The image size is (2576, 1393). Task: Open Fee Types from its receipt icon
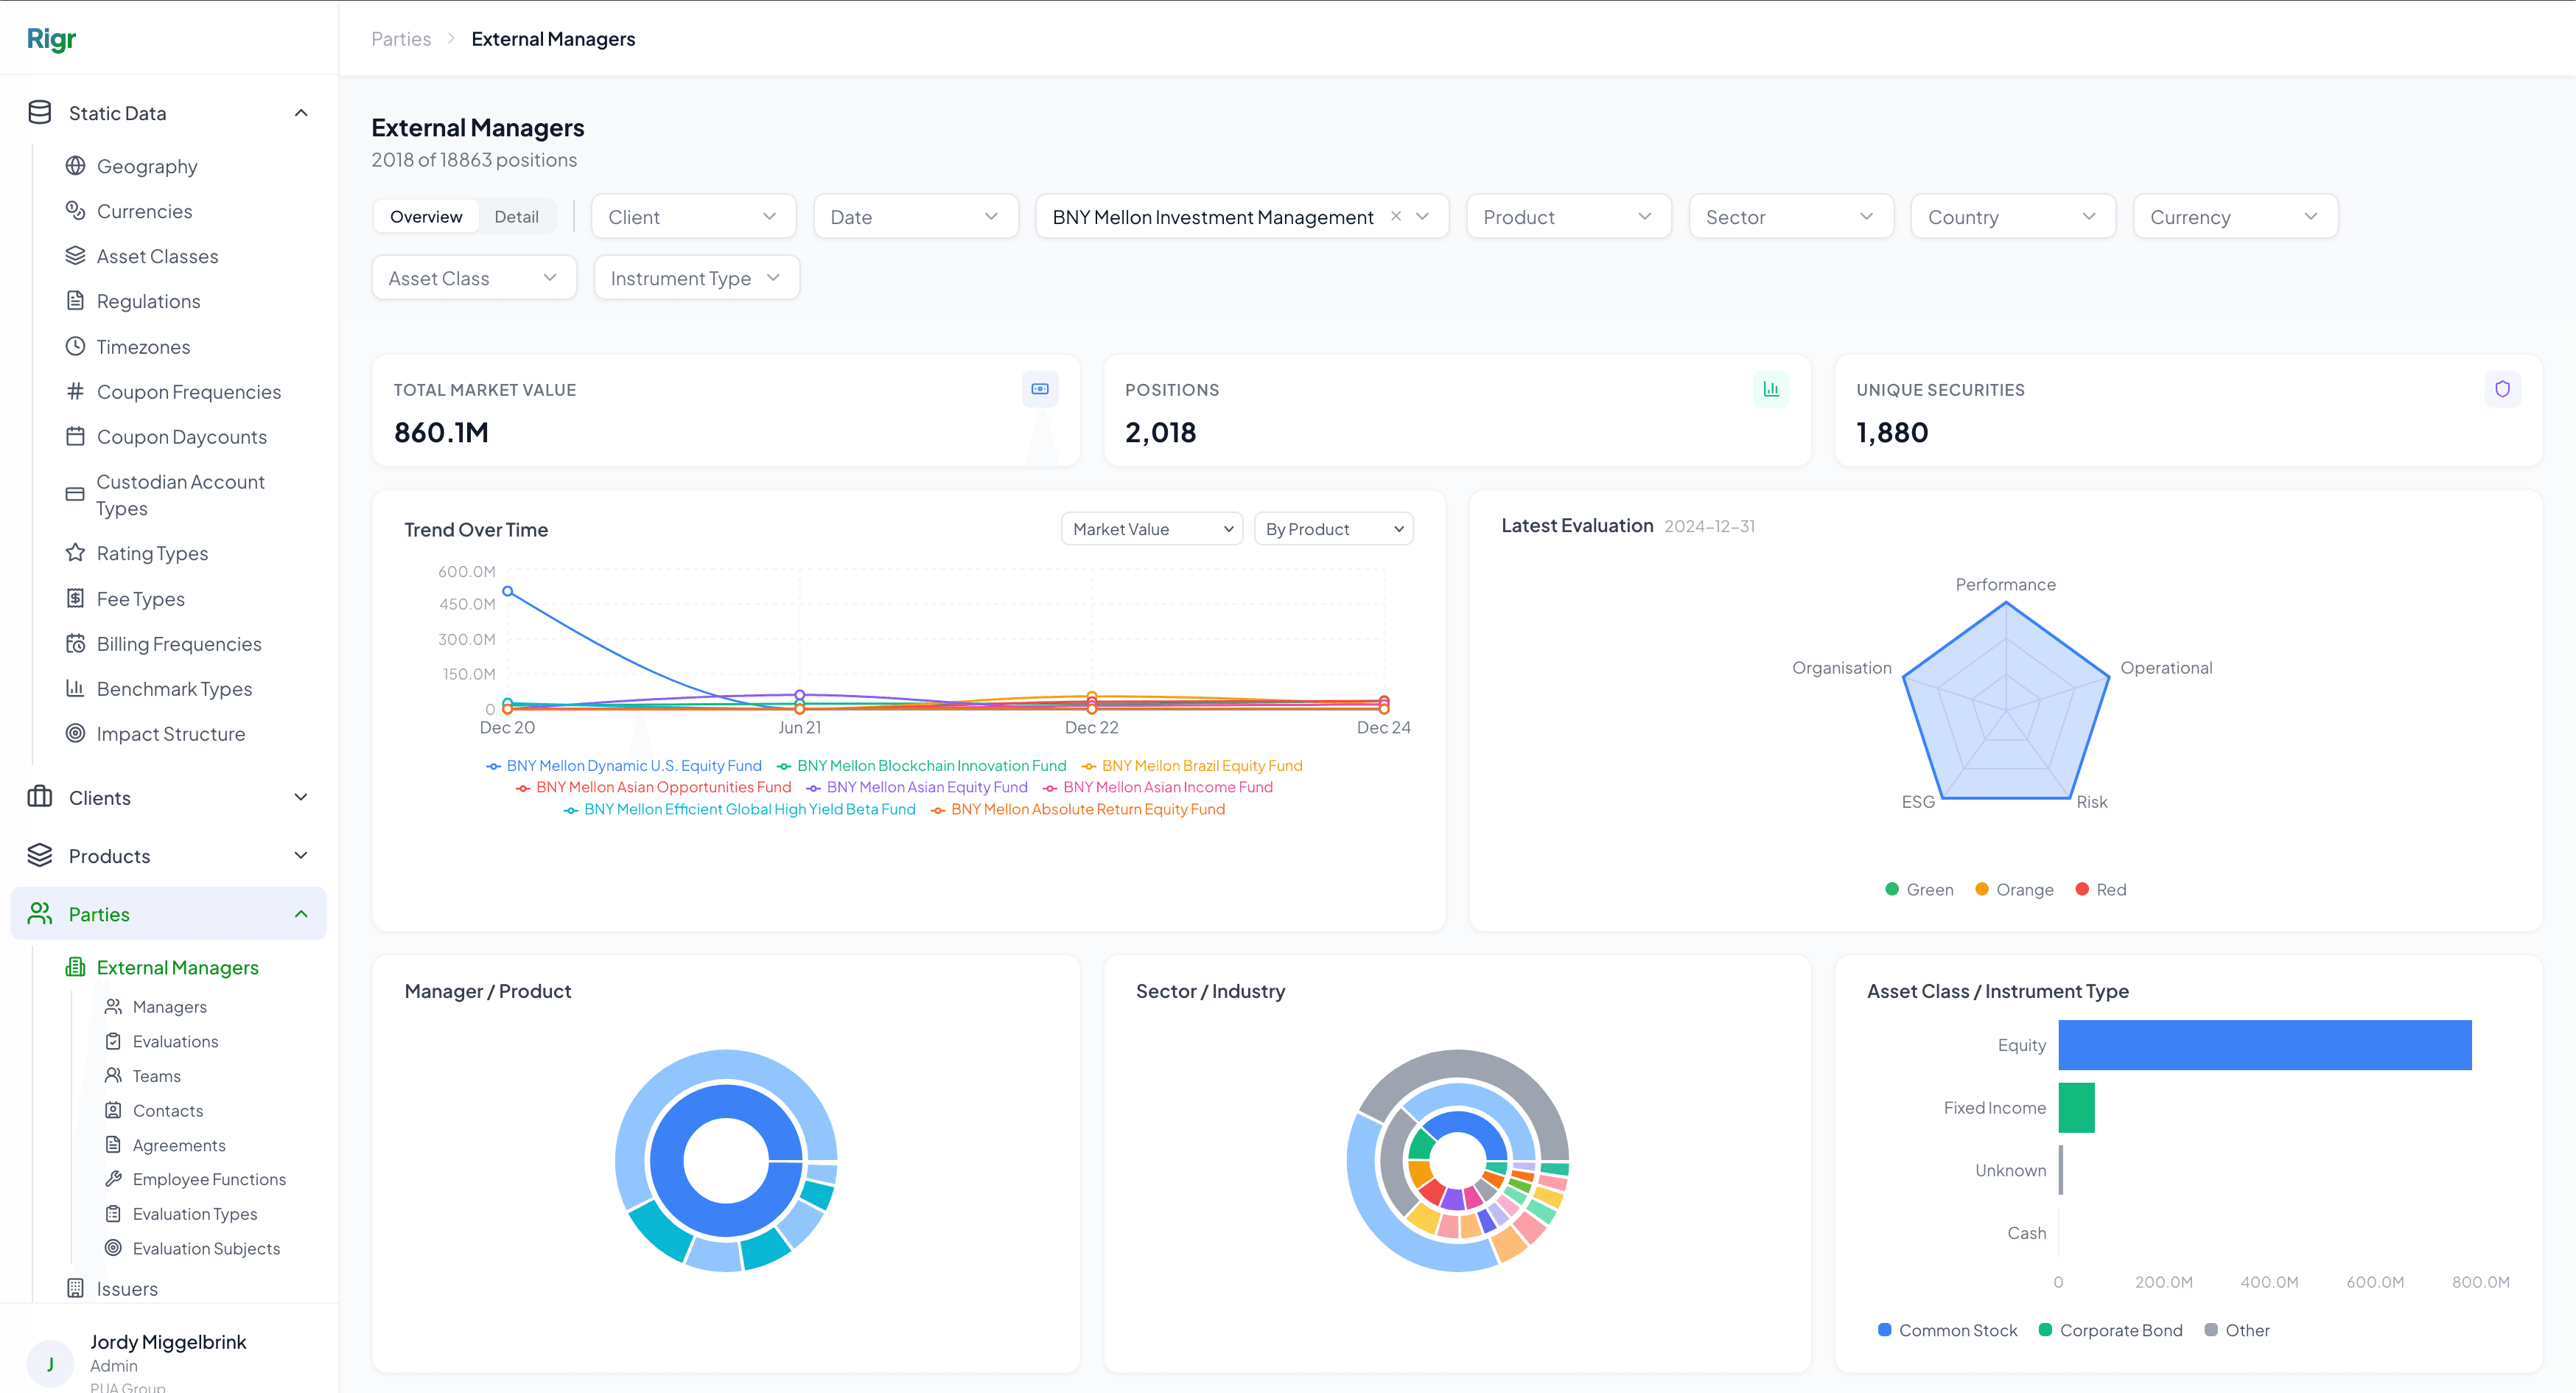(75, 599)
